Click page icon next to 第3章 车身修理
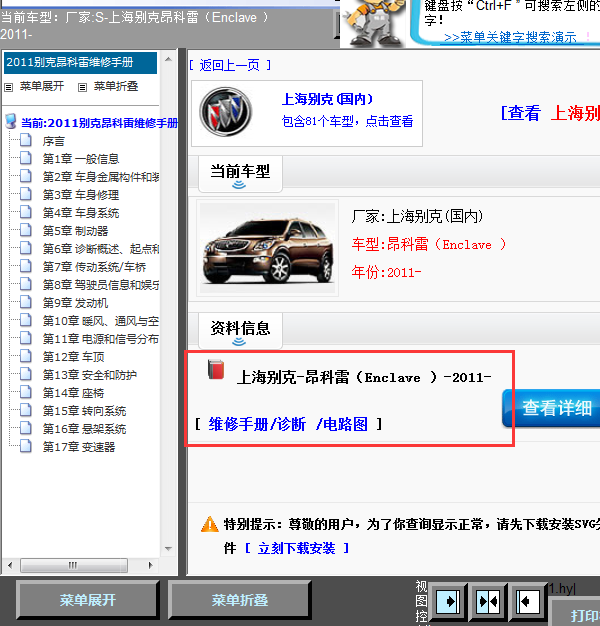Screen dimensions: 600x626 tap(26, 194)
